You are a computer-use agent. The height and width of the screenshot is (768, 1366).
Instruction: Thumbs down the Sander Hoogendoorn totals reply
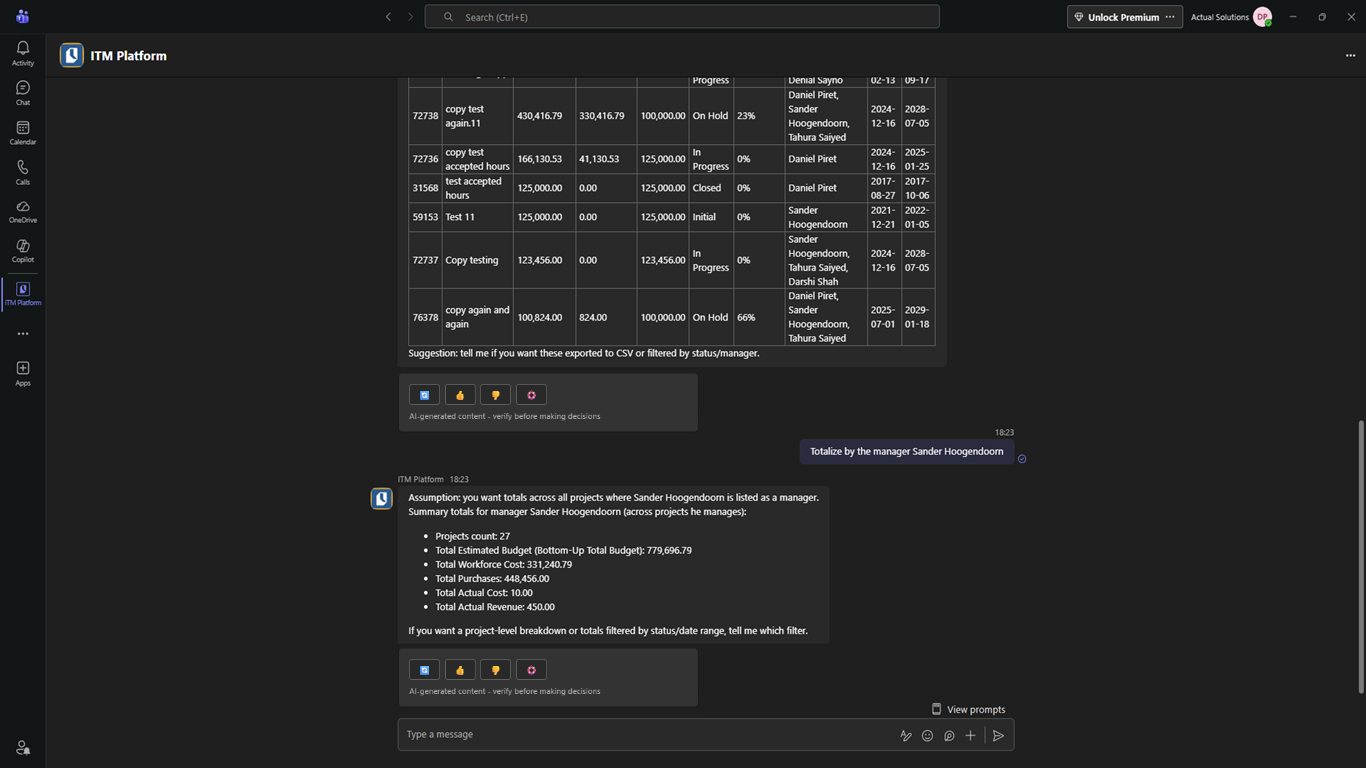coord(495,670)
